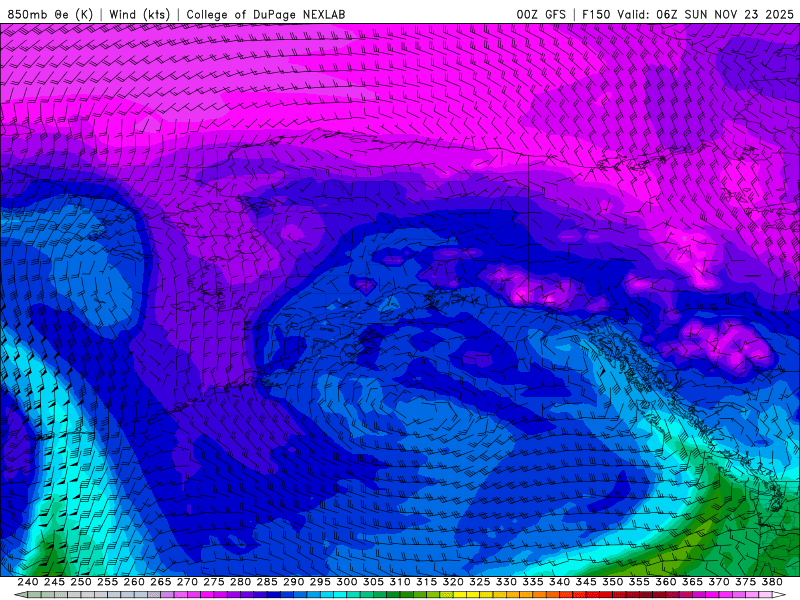Click the 255 value on the color scale
The height and width of the screenshot is (600, 800).
pos(107,582)
